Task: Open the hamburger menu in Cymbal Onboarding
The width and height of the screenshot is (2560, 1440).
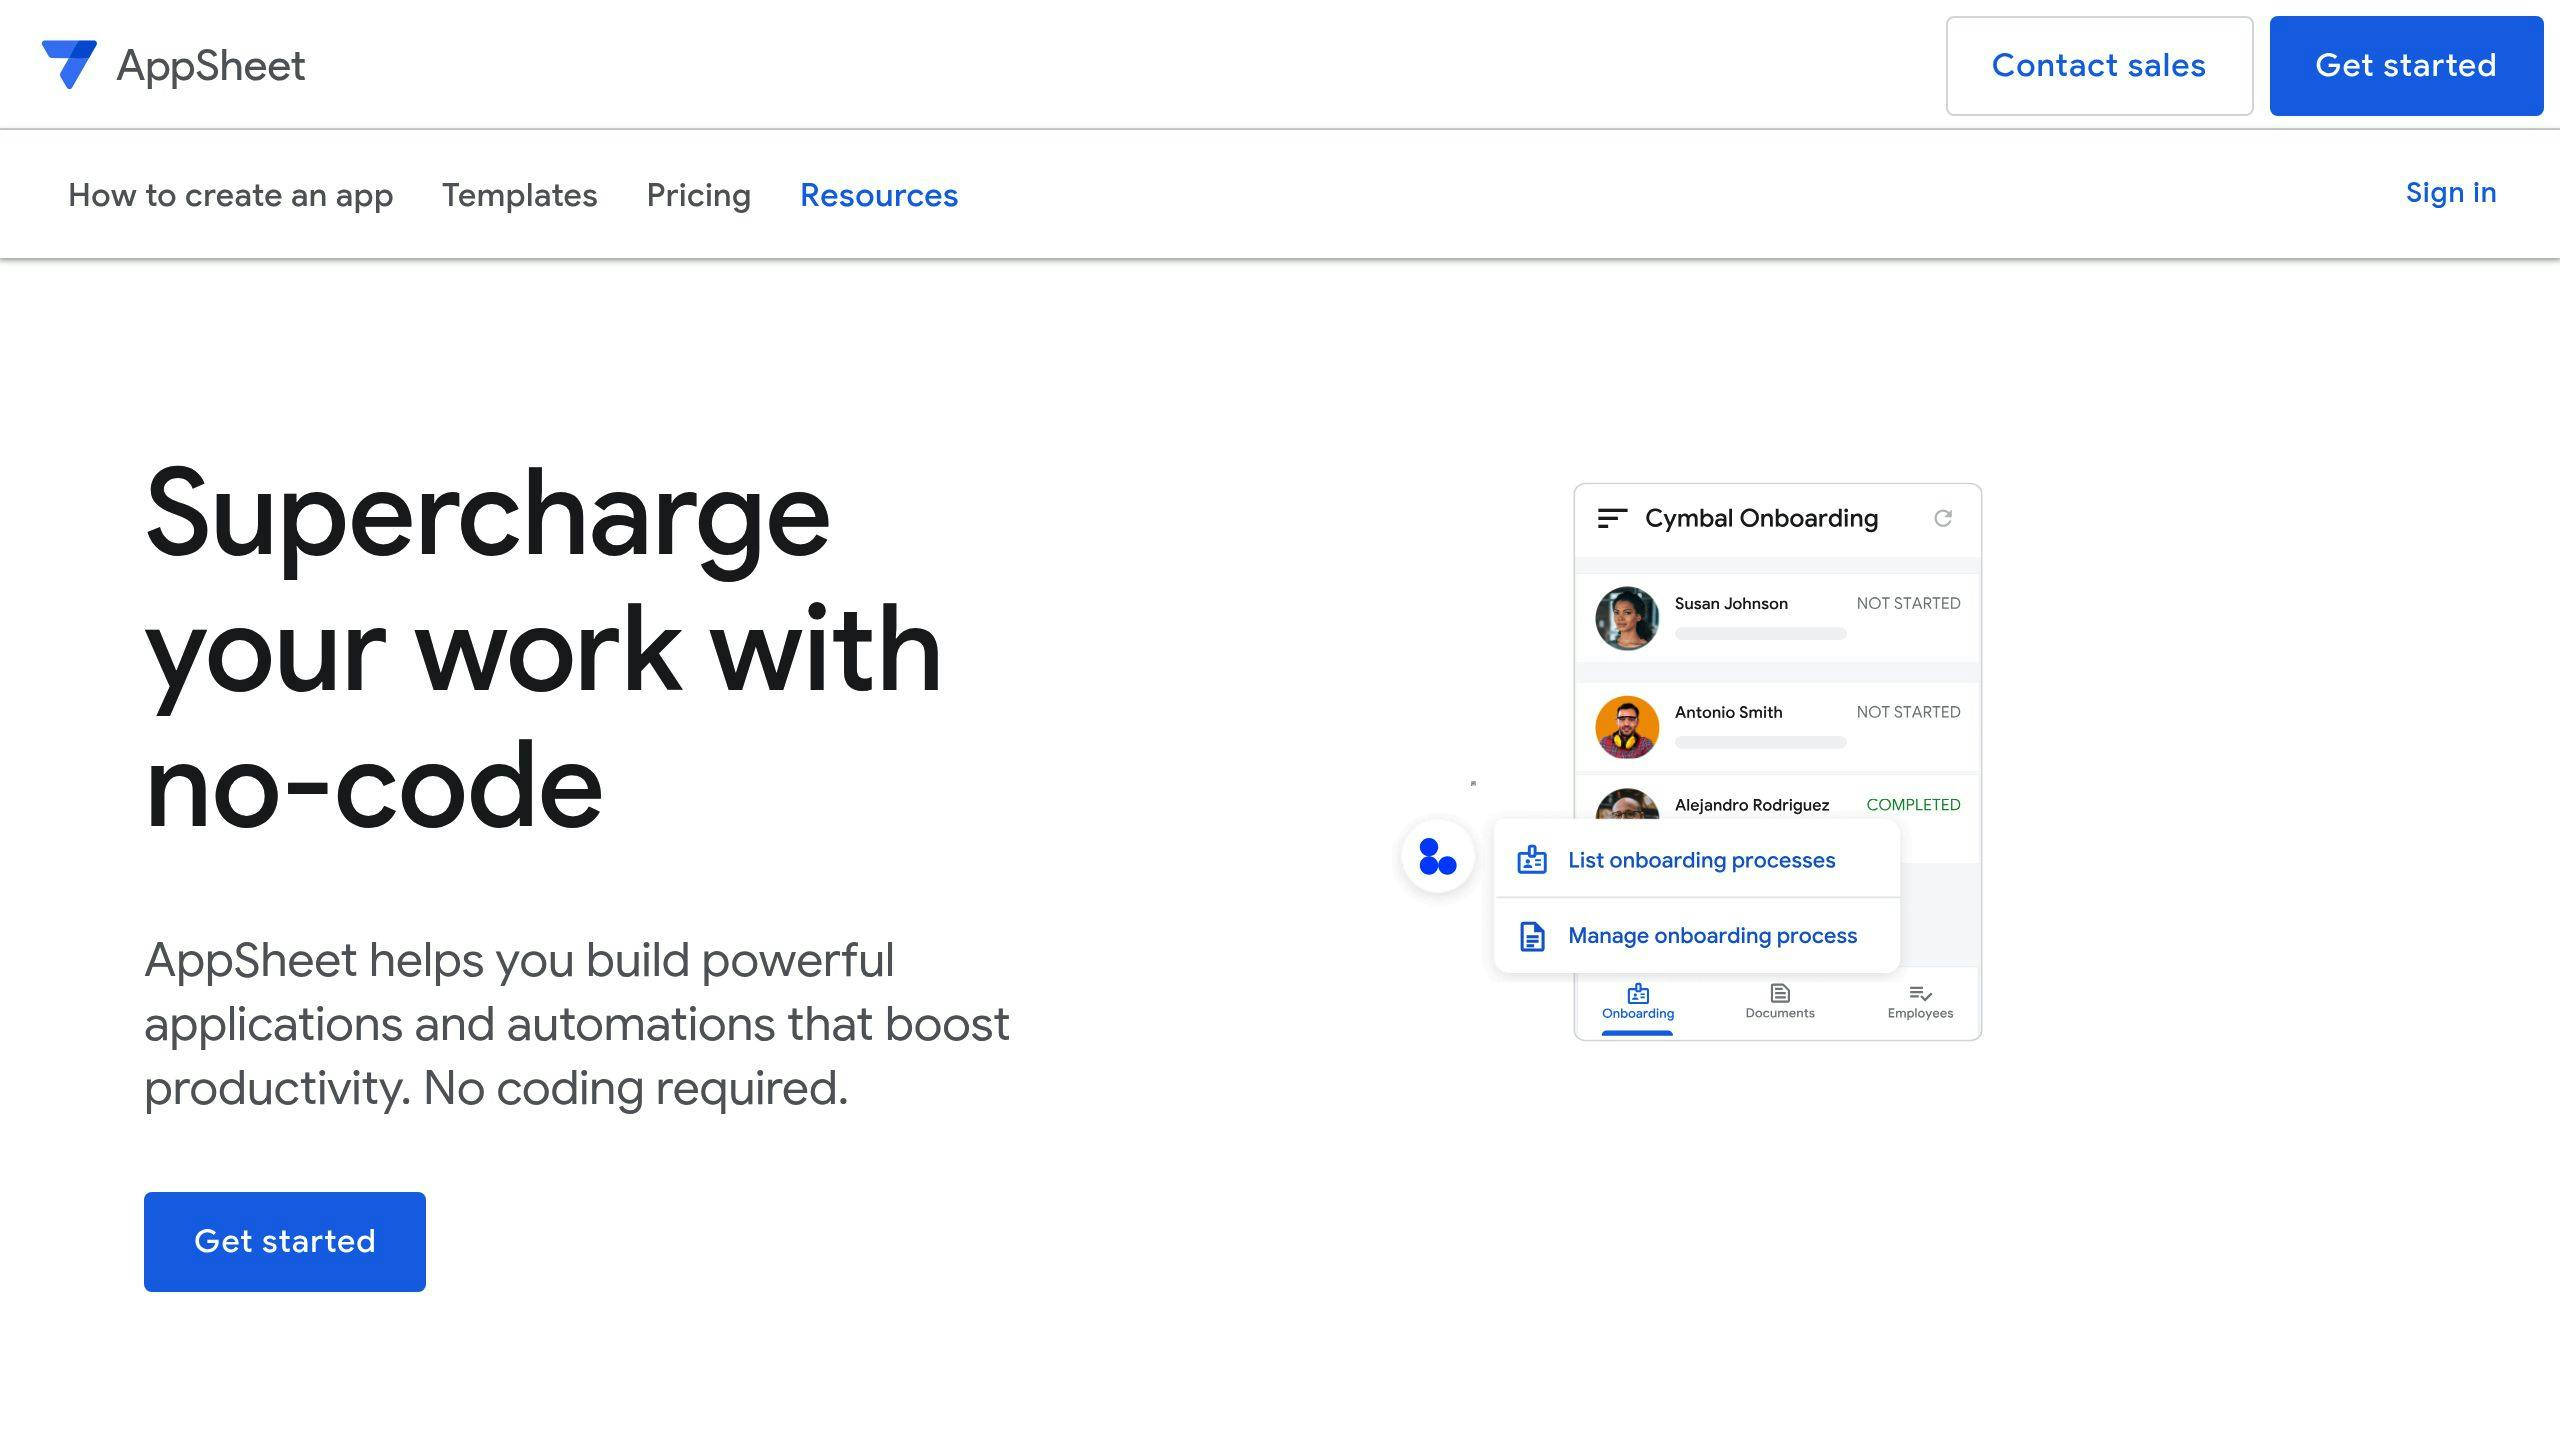Action: (x=1612, y=518)
